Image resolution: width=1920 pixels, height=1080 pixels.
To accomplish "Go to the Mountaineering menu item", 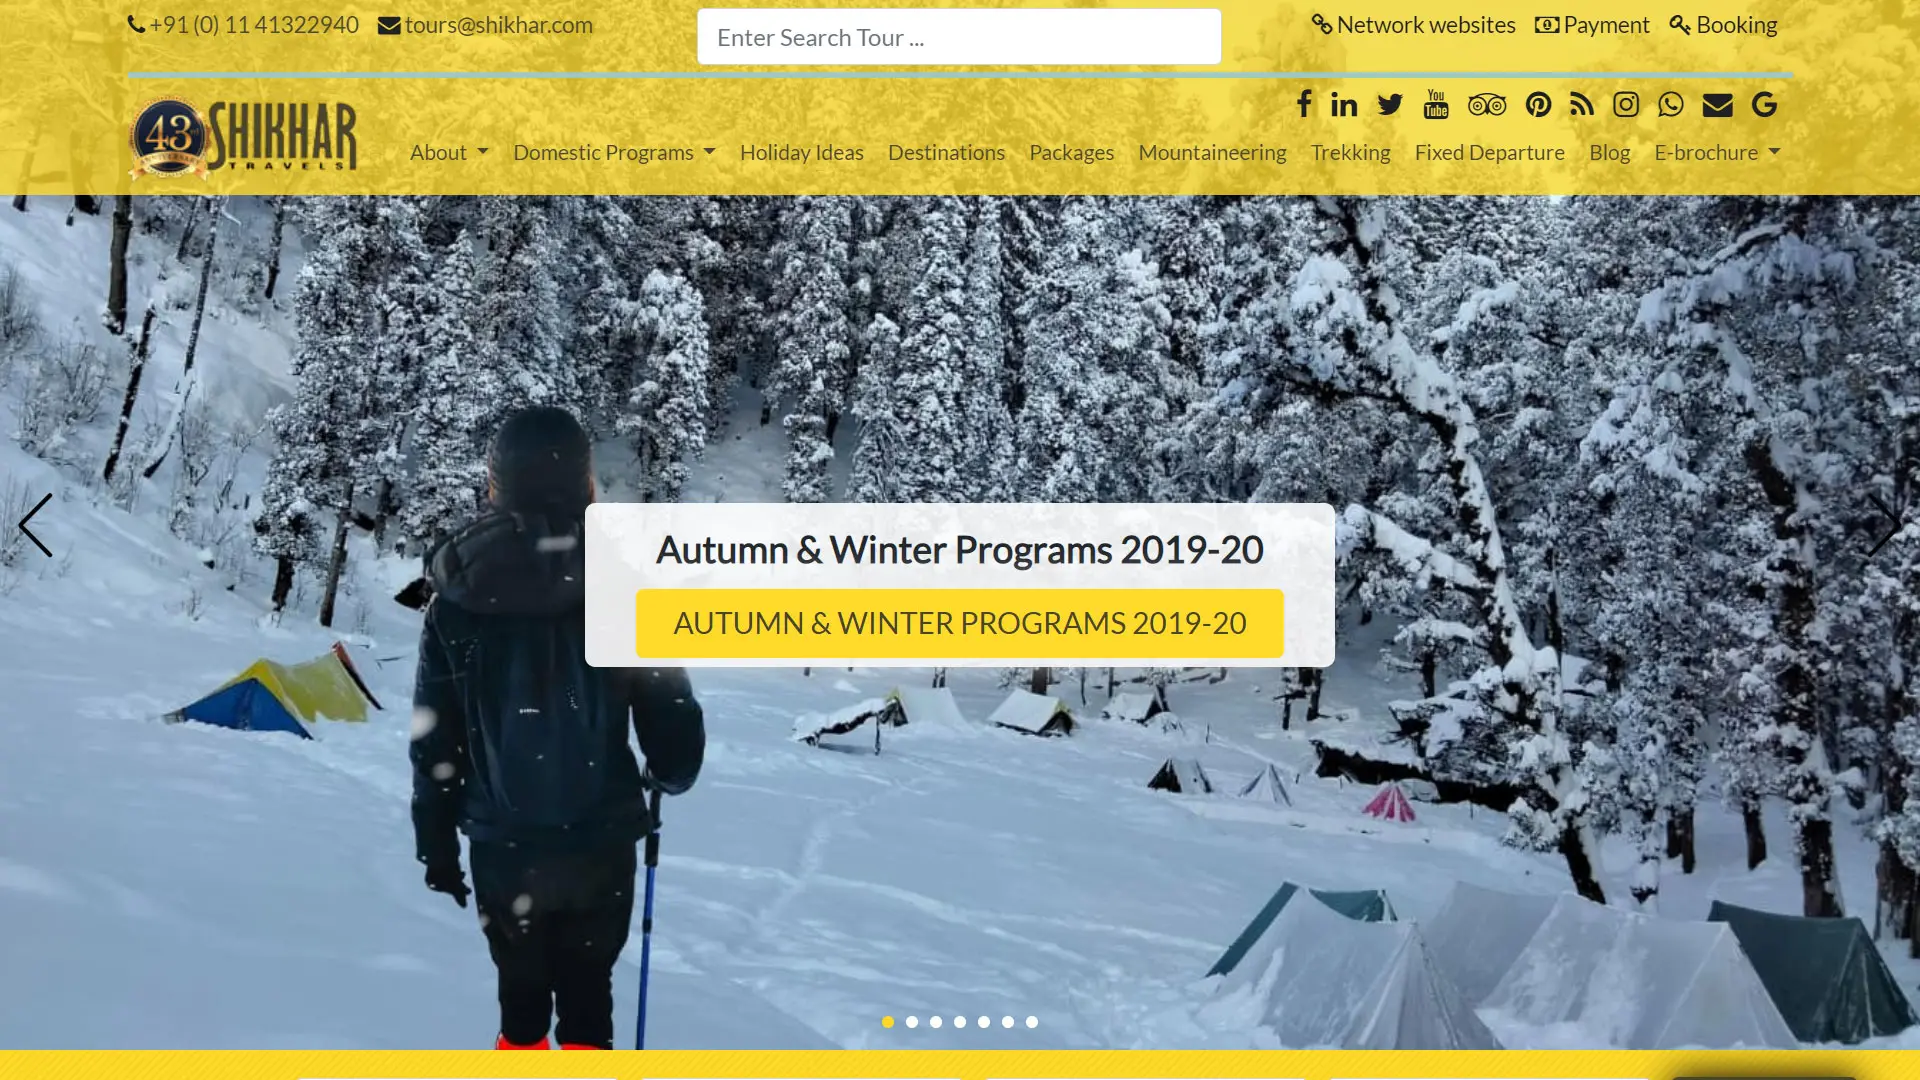I will pos(1212,152).
